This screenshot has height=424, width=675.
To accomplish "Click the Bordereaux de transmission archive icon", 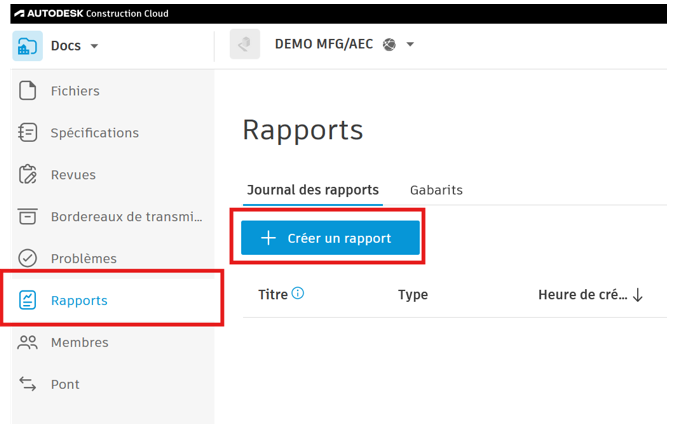I will point(28,217).
